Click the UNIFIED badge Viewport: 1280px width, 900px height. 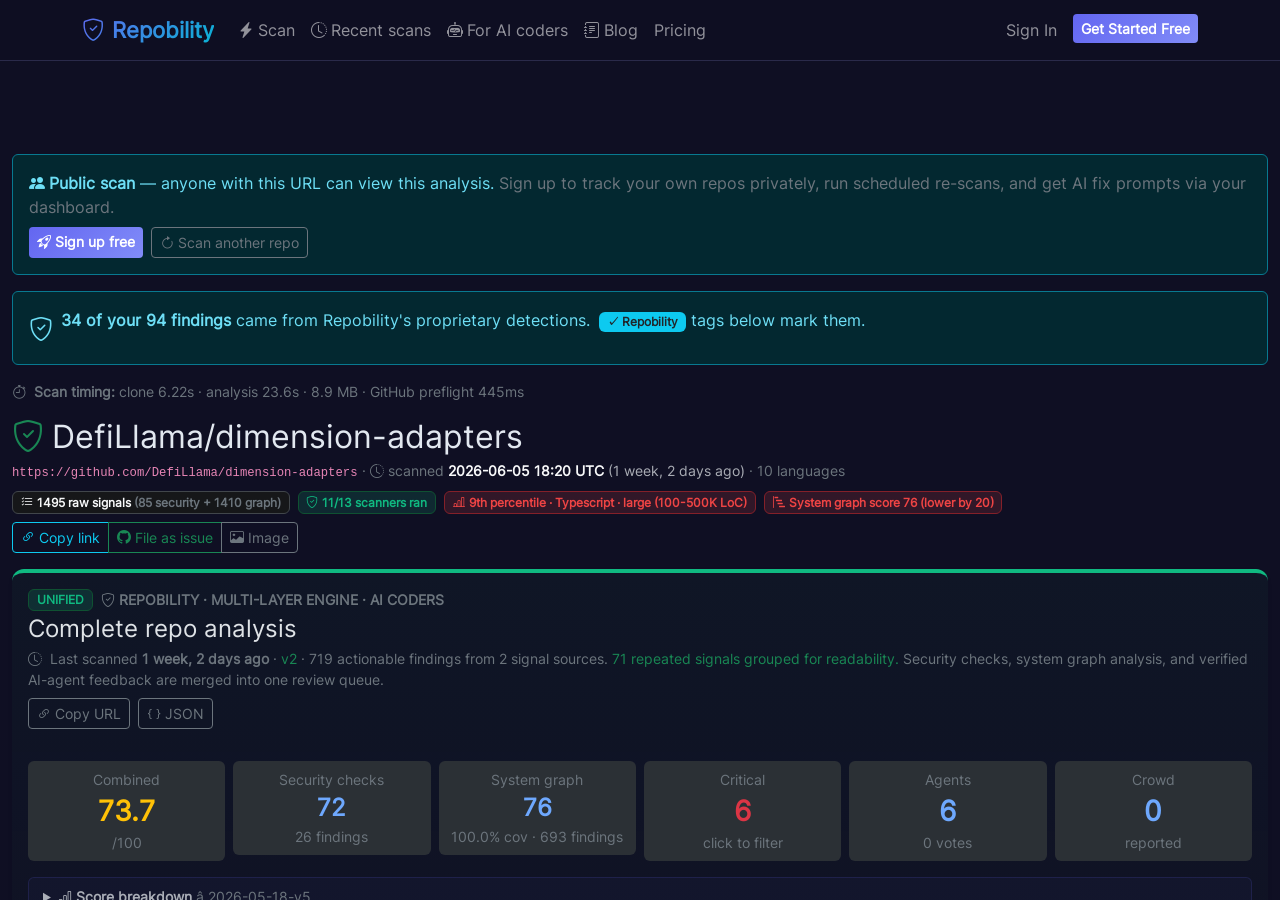click(60, 600)
